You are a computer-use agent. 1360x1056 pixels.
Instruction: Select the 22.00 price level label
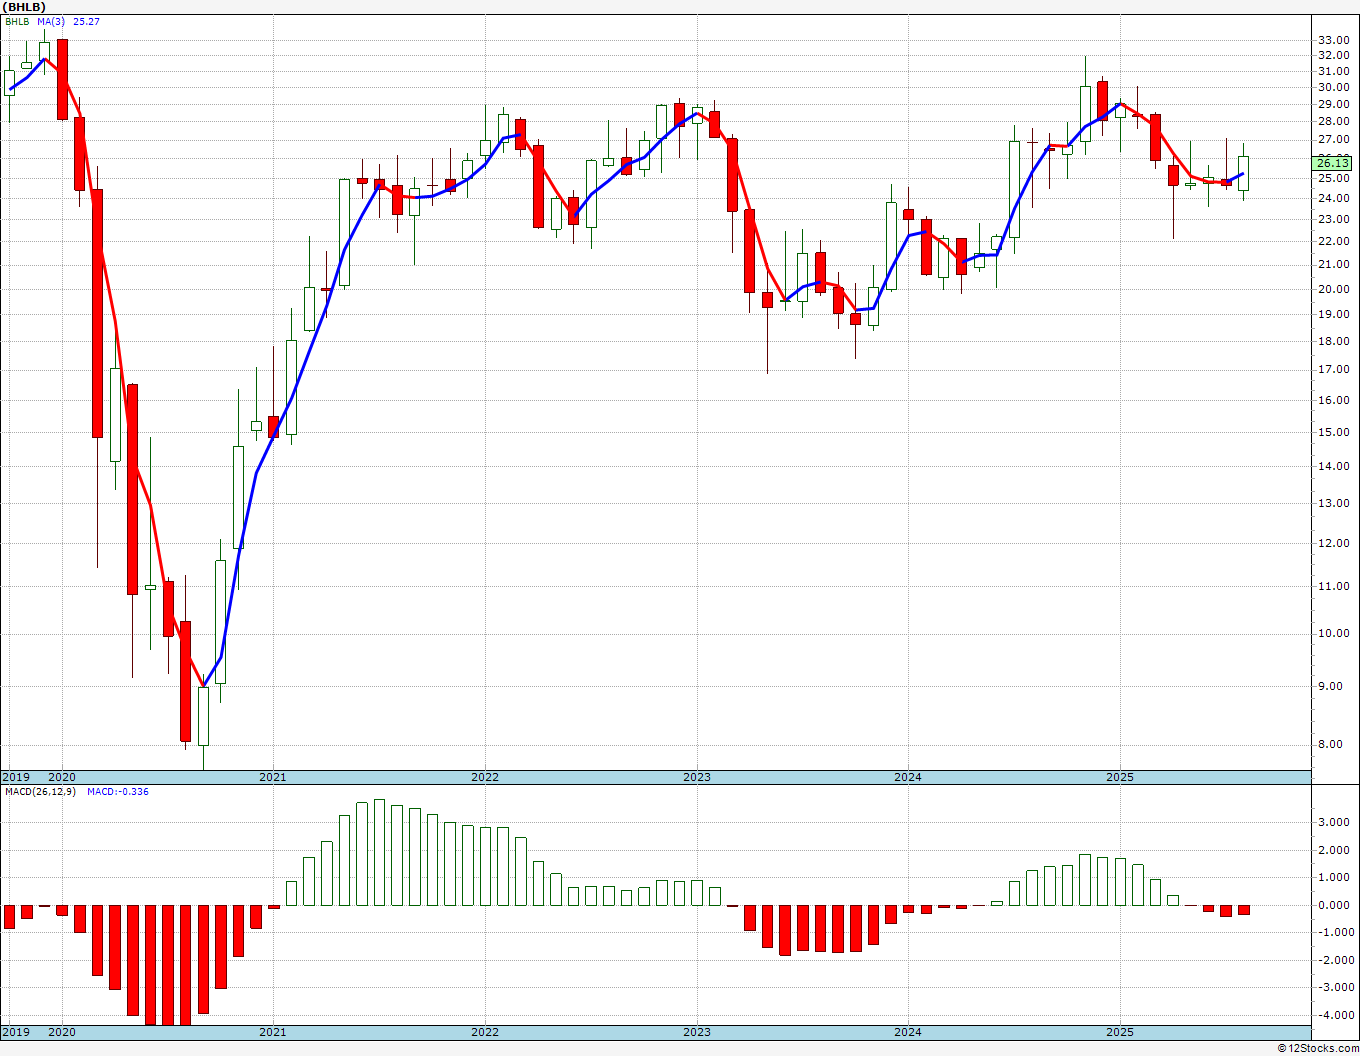(x=1333, y=241)
